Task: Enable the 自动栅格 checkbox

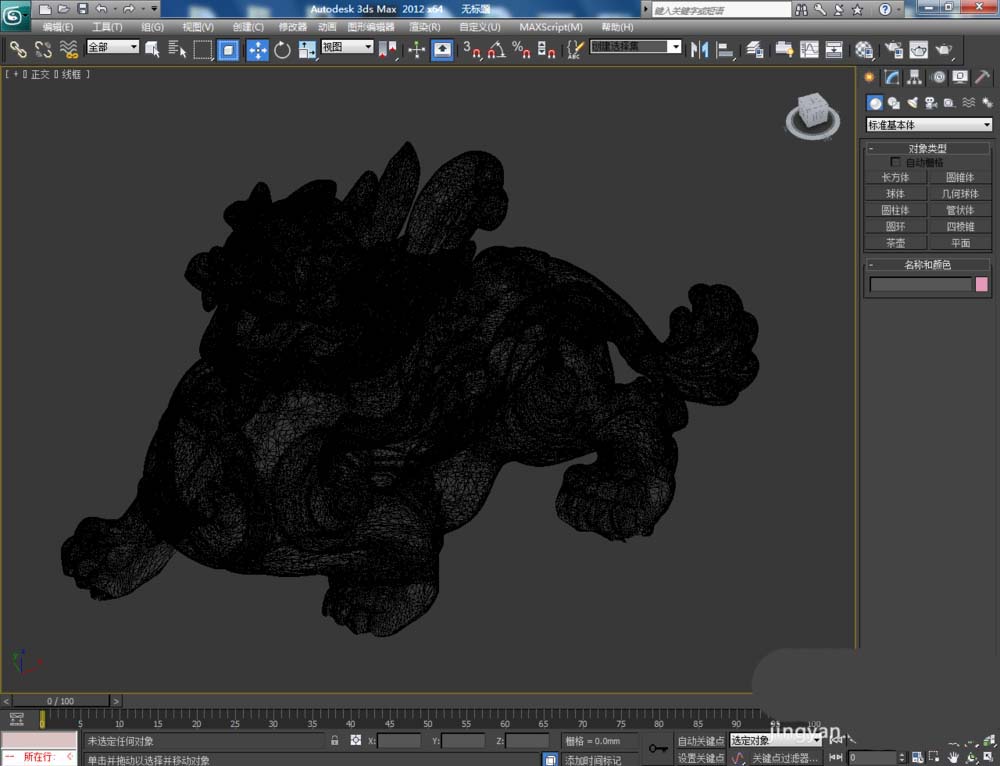Action: pos(895,162)
